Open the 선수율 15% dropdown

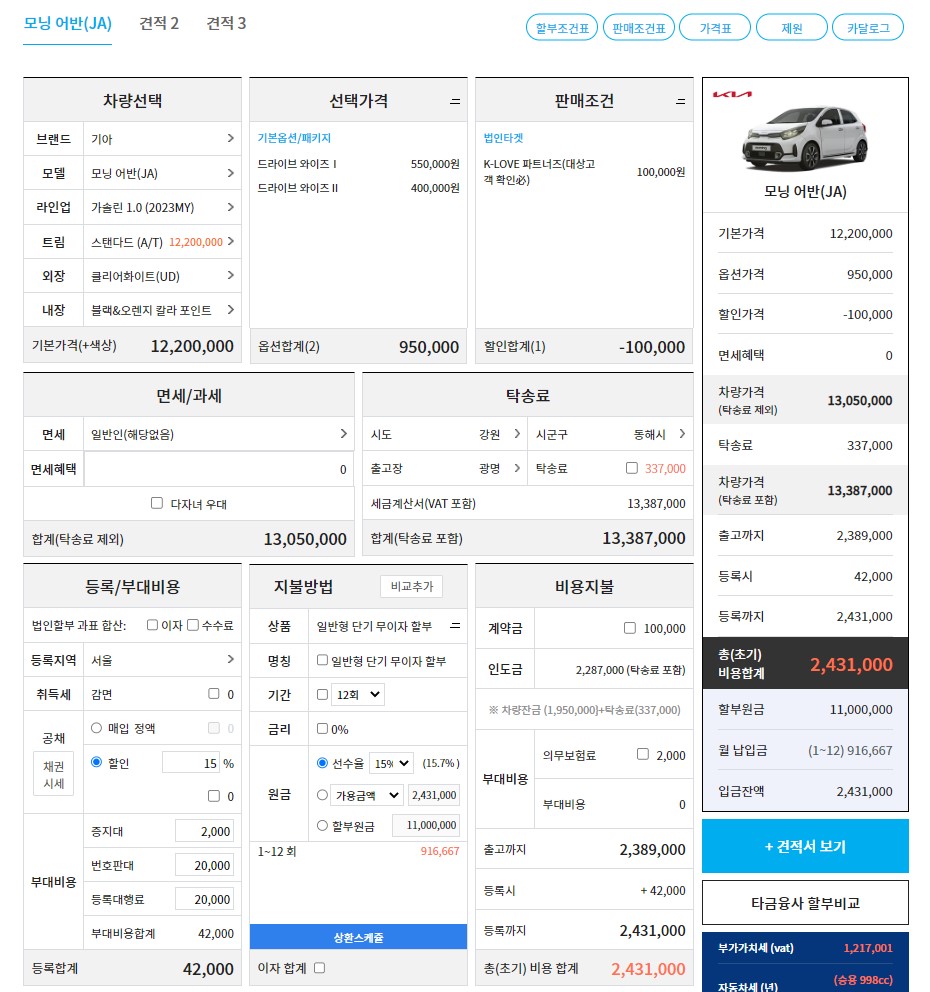391,764
